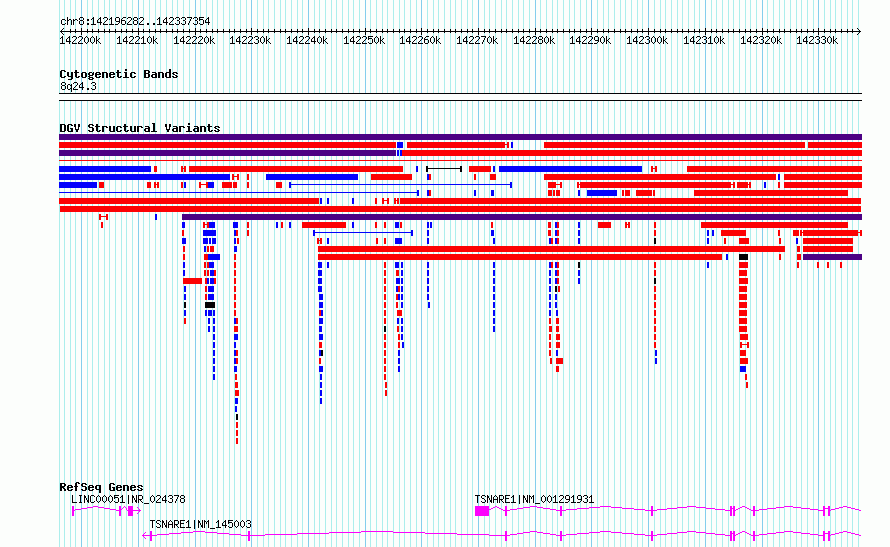Click the 142210k ruler label
The width and height of the screenshot is (890, 547).
137,41
